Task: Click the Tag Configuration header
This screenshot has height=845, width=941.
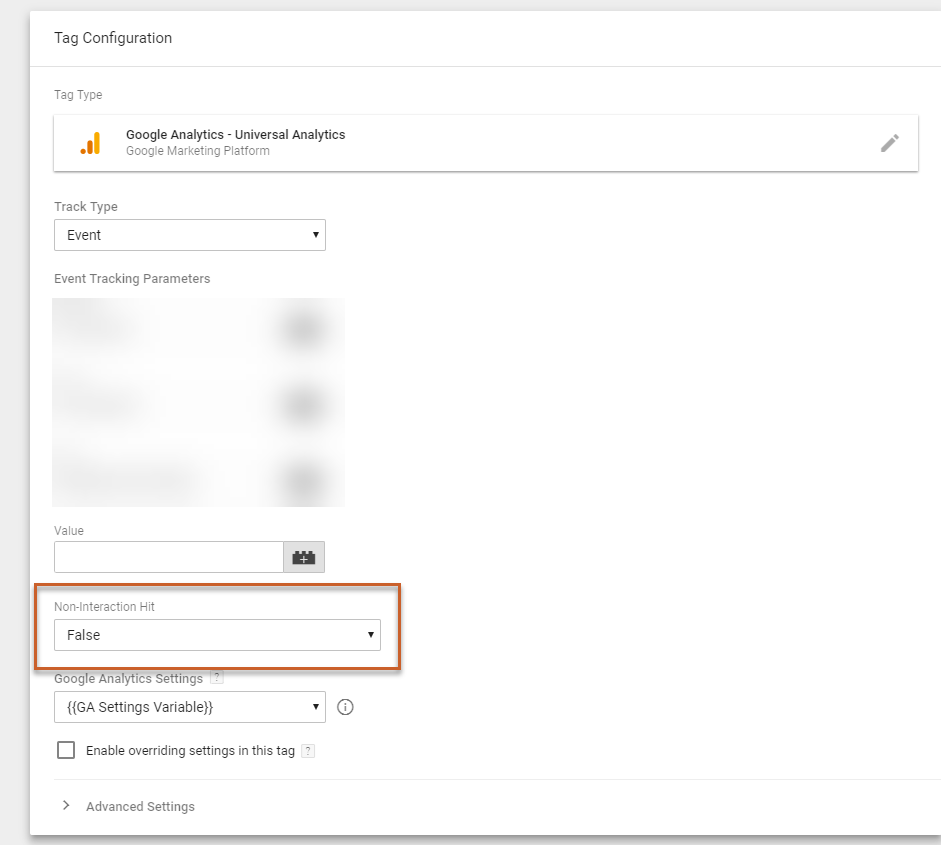Action: point(113,38)
